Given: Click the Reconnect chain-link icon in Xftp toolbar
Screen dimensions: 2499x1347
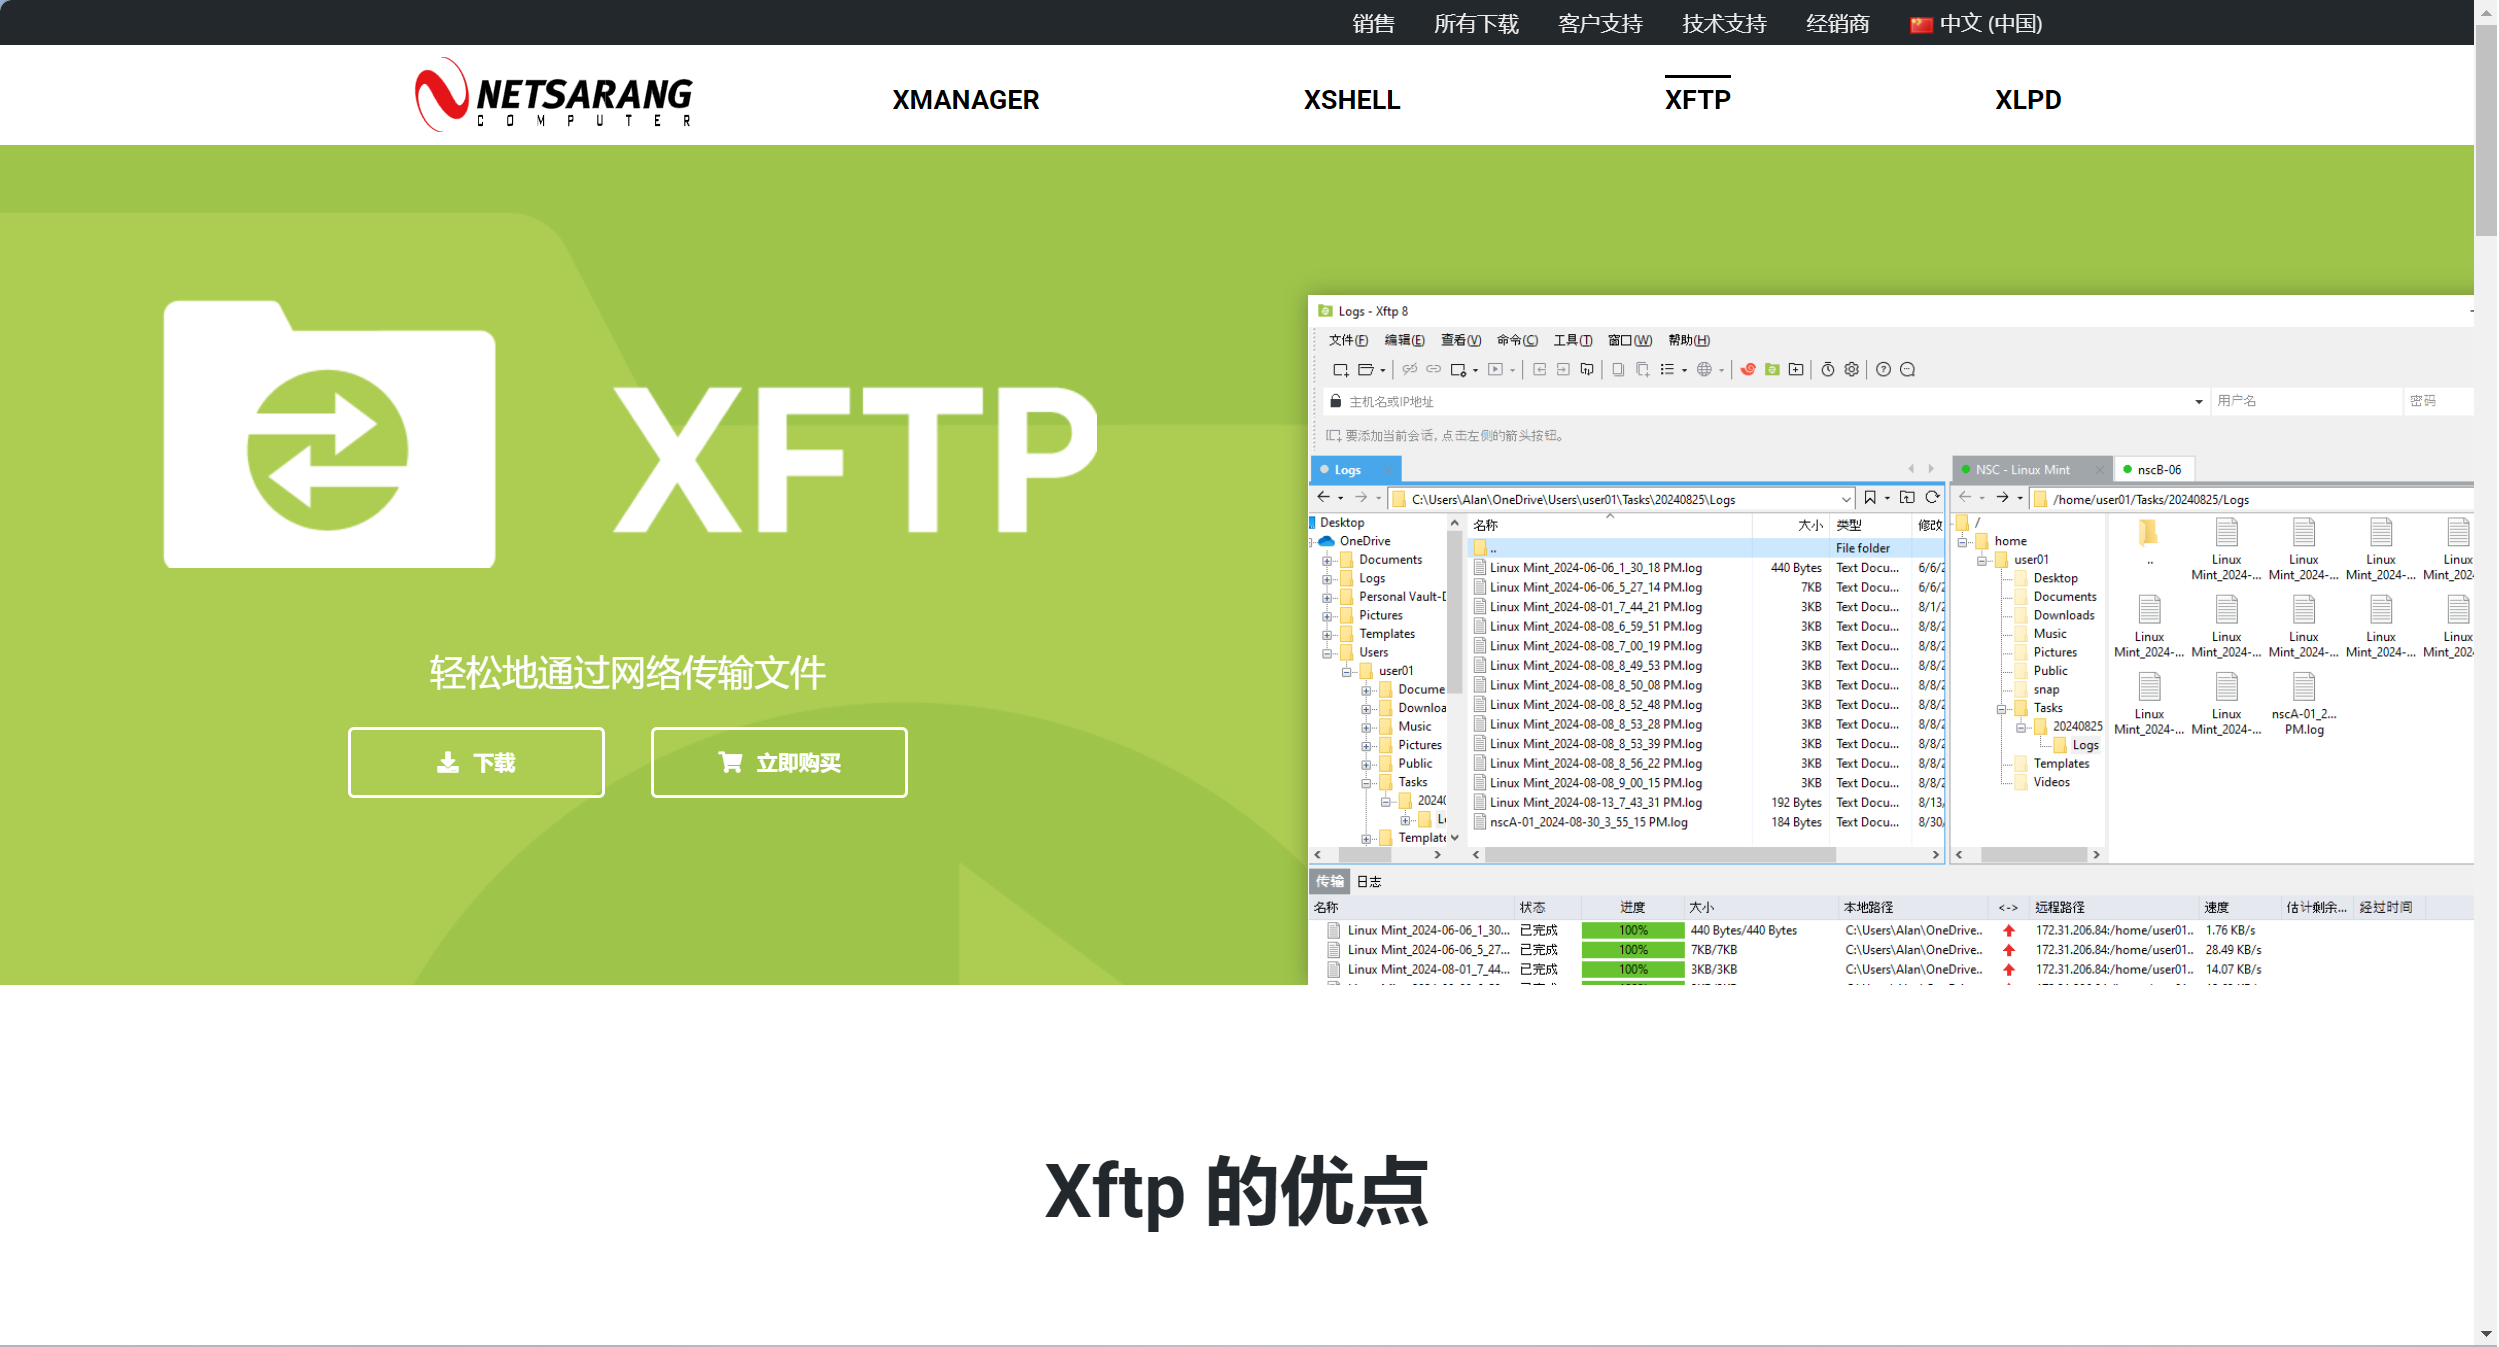Looking at the screenshot, I should [x=1433, y=370].
